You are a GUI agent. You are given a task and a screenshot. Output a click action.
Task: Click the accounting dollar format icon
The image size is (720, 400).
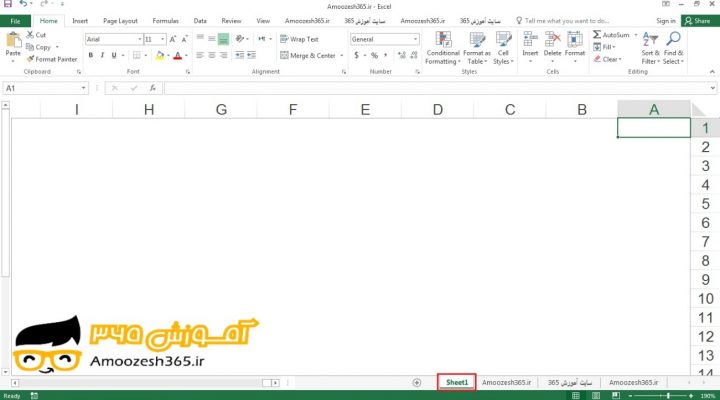point(356,56)
